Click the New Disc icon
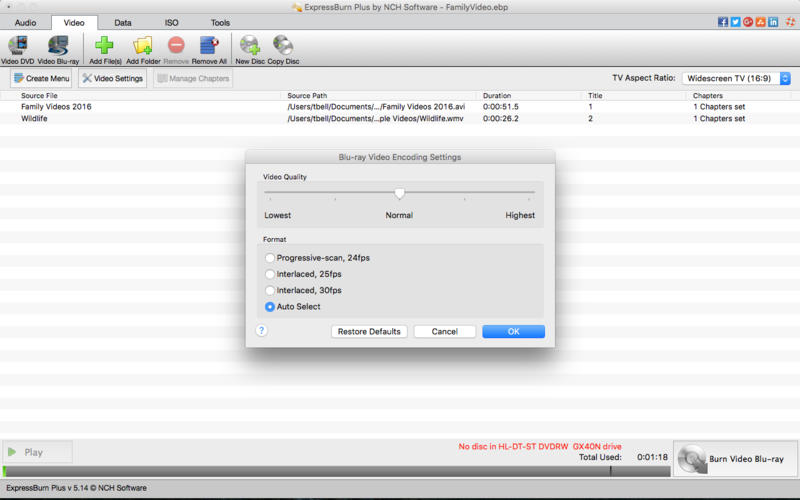This screenshot has height=500, width=800. [249, 45]
